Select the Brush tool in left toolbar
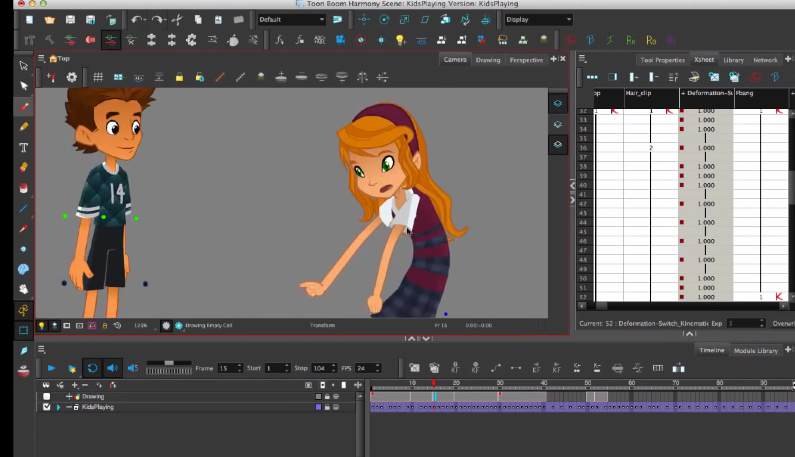The width and height of the screenshot is (795, 457). (x=24, y=107)
